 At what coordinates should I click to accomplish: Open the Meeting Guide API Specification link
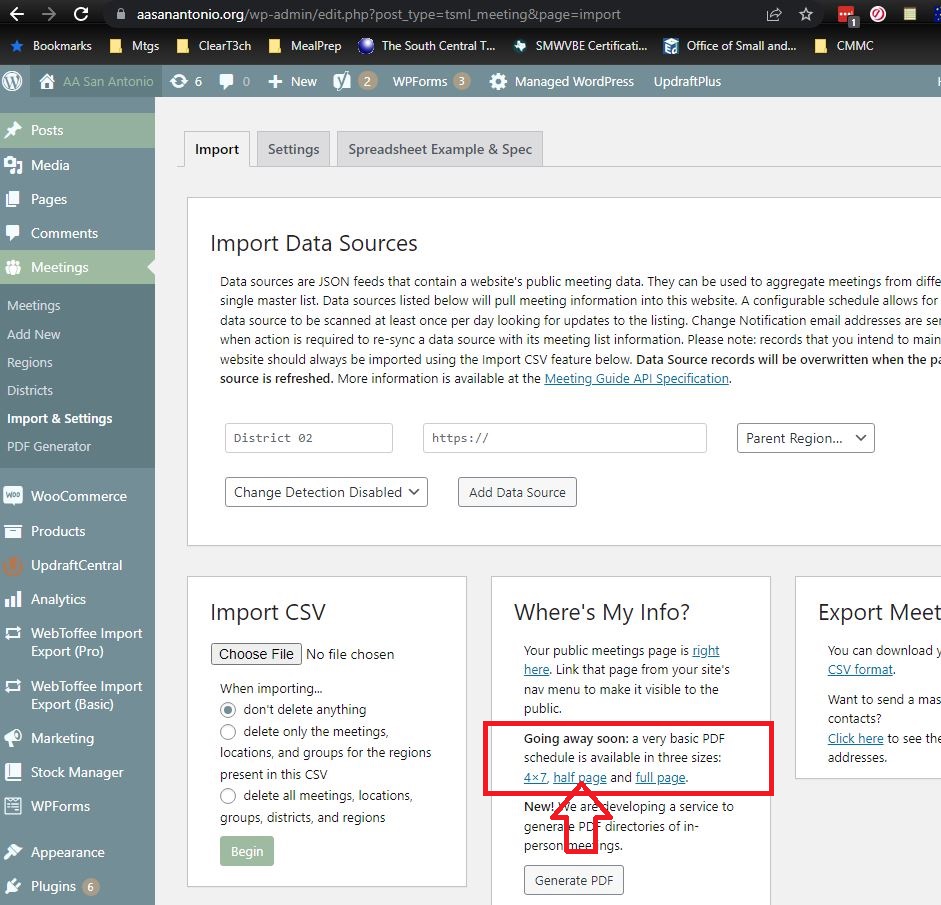636,379
